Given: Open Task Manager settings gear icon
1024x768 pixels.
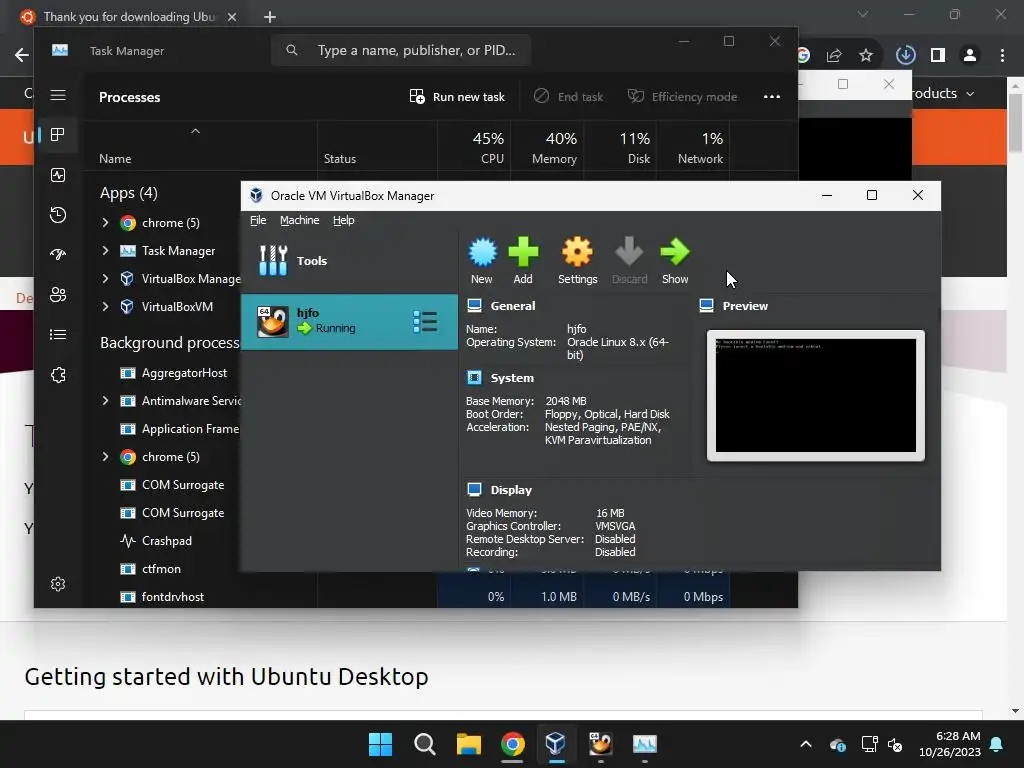Looking at the screenshot, I should pos(58,584).
